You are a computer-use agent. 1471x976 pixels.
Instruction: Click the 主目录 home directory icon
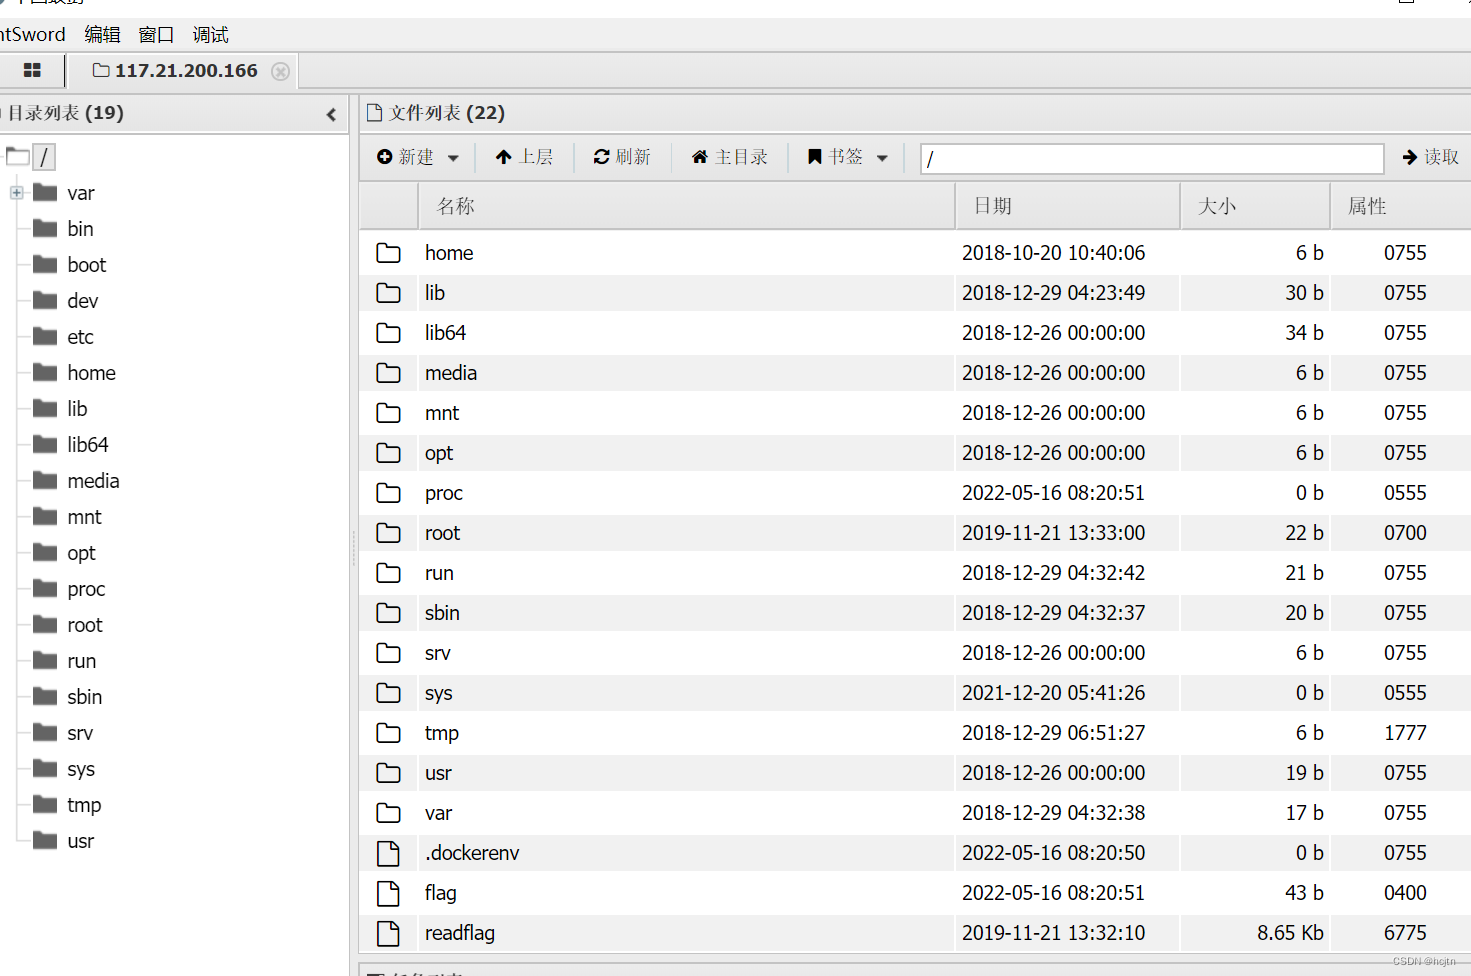tap(699, 156)
